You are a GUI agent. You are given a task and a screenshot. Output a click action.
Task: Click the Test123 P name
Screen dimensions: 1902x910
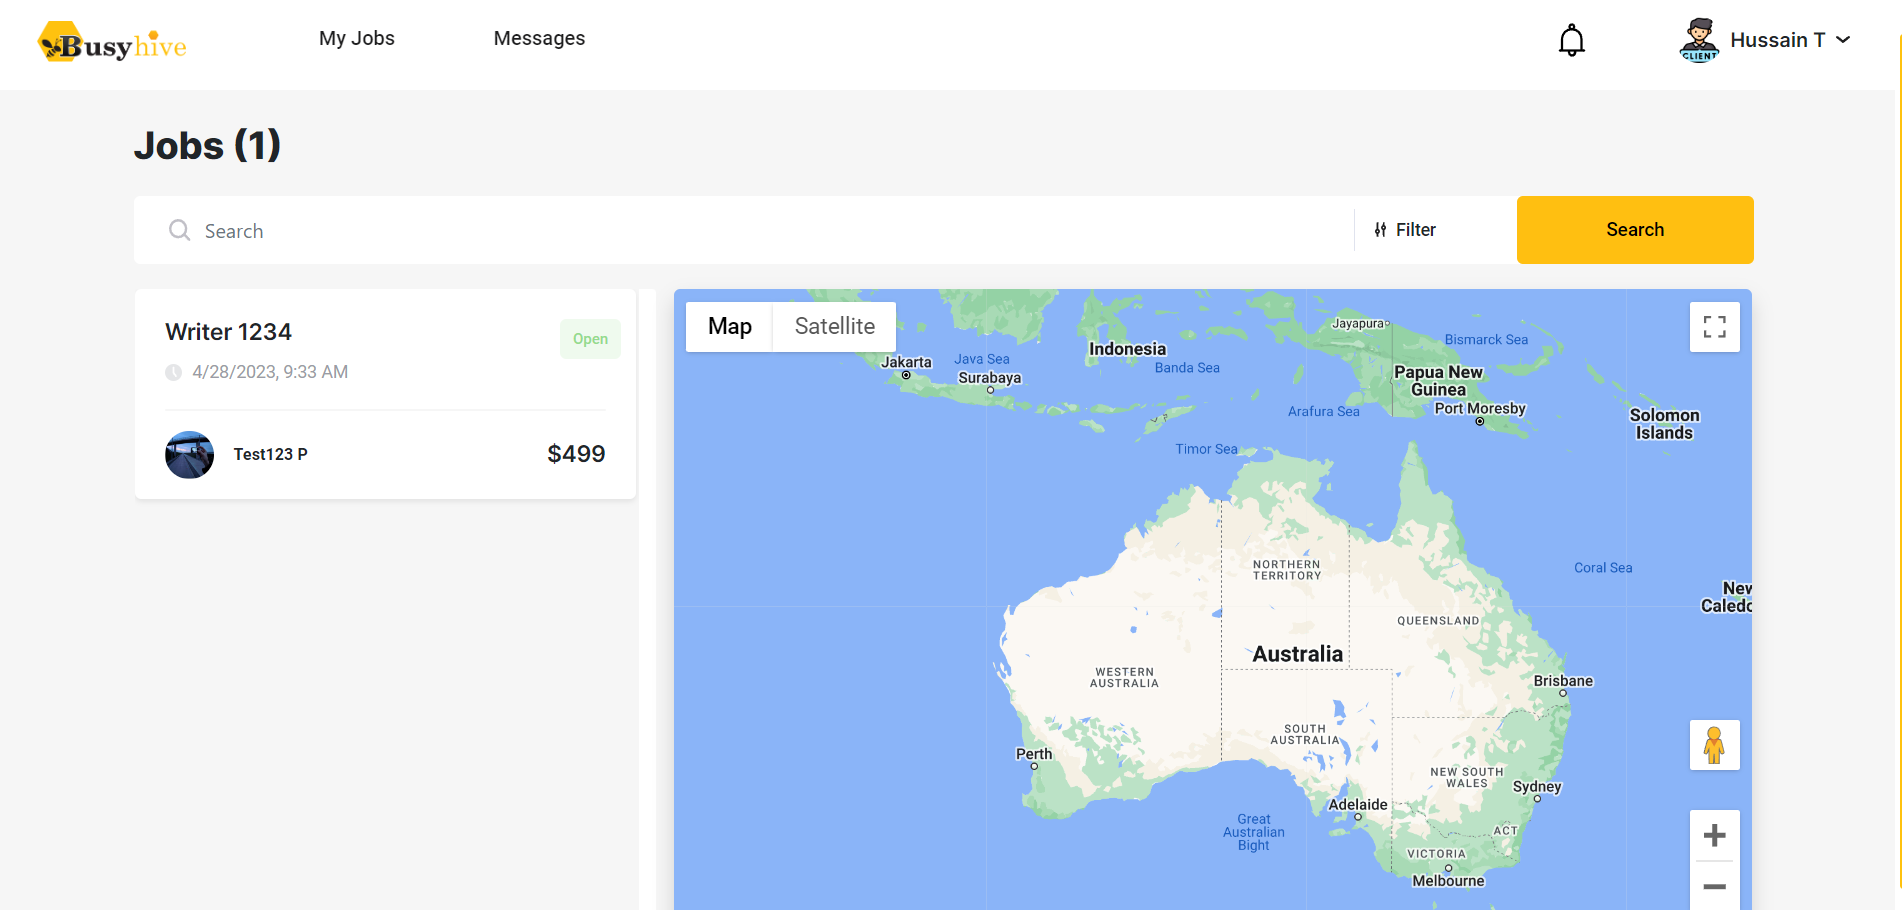[x=270, y=454]
